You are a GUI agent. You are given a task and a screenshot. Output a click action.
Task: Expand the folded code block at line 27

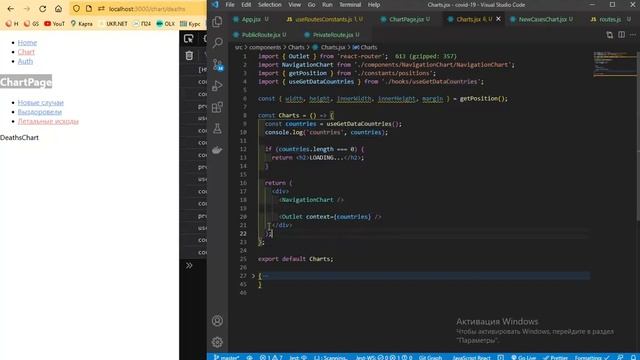pos(253,276)
